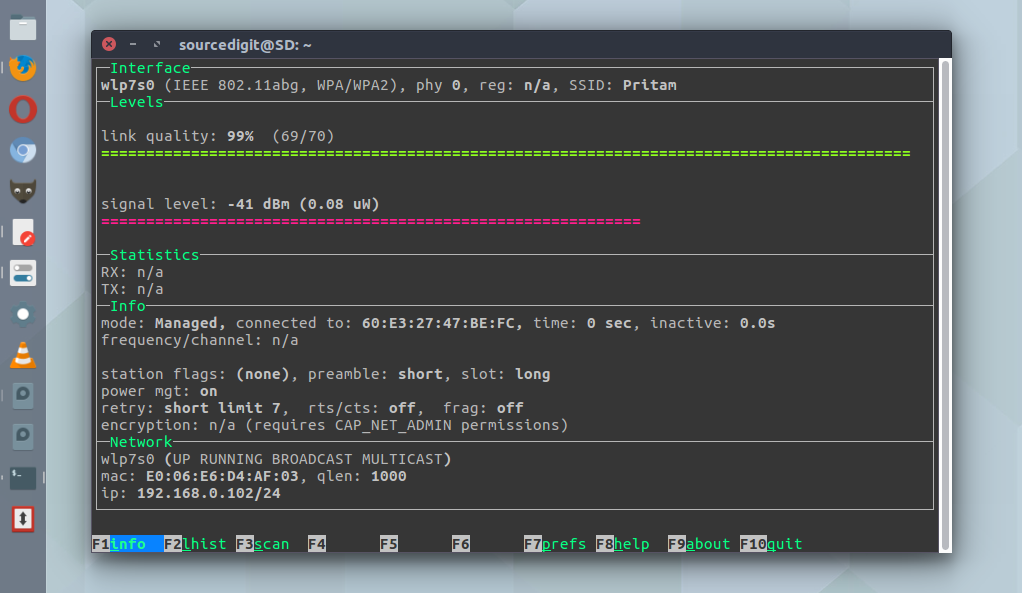The height and width of the screenshot is (593, 1022).
Task: Click the terminal vertical scrollbar
Action: pyautogui.click(x=945, y=305)
